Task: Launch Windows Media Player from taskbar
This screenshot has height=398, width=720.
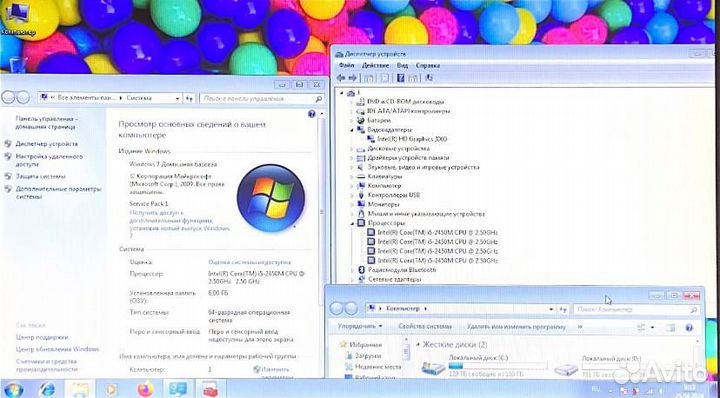Action: point(112,389)
